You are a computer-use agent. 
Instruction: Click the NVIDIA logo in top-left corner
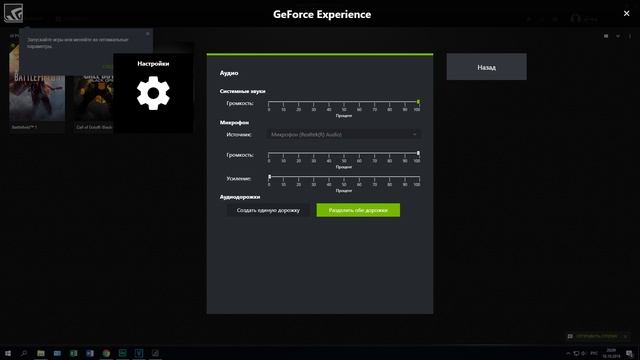tap(13, 13)
